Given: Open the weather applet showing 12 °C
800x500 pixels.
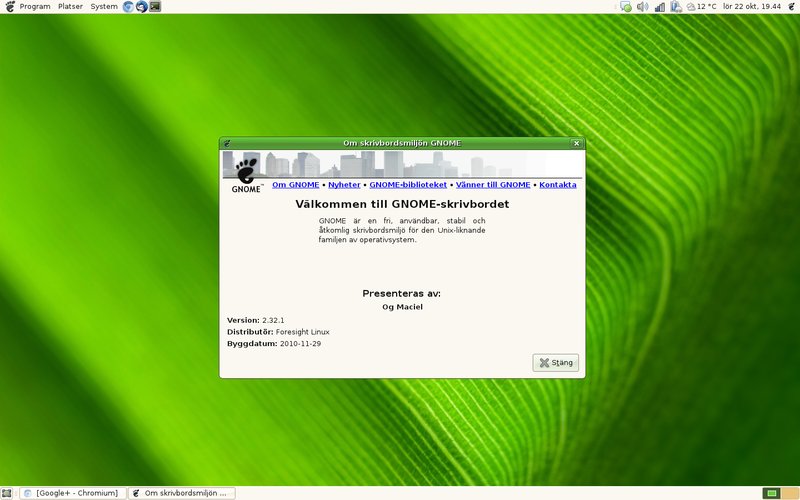Looking at the screenshot, I should coord(702,7).
